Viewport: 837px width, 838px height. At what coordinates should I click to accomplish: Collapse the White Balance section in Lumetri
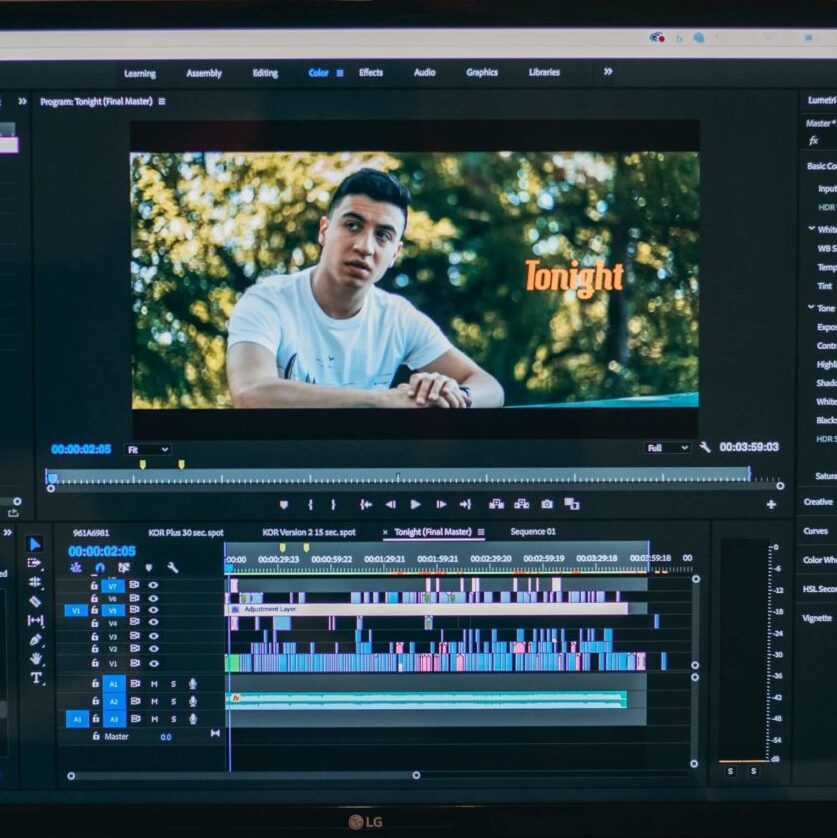click(811, 229)
